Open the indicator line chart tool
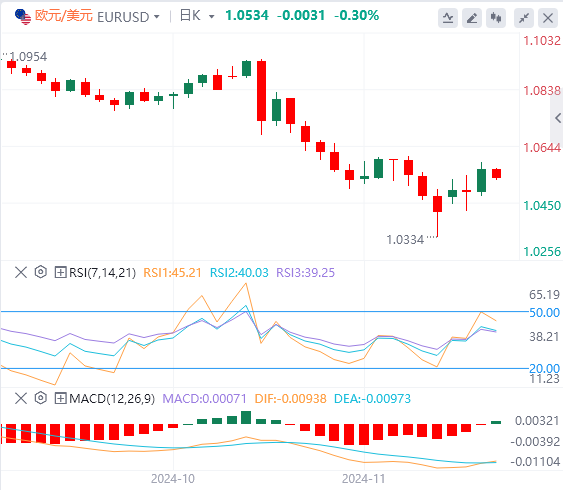The height and width of the screenshot is (490, 563). click(448, 18)
